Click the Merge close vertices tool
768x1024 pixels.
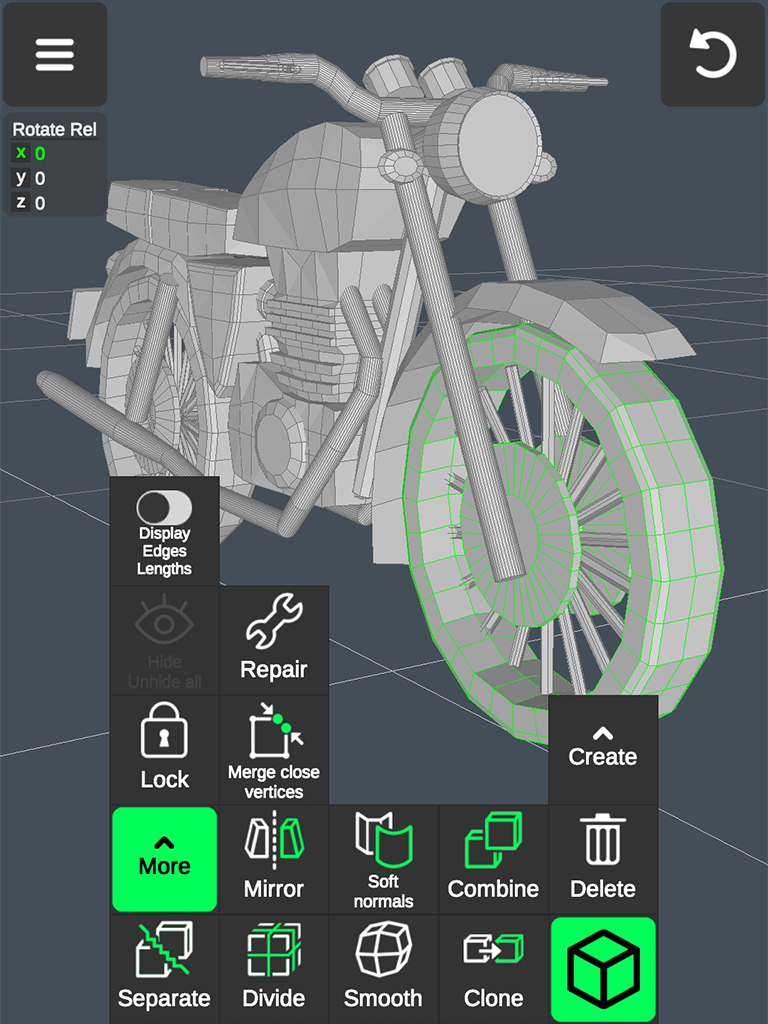(274, 750)
